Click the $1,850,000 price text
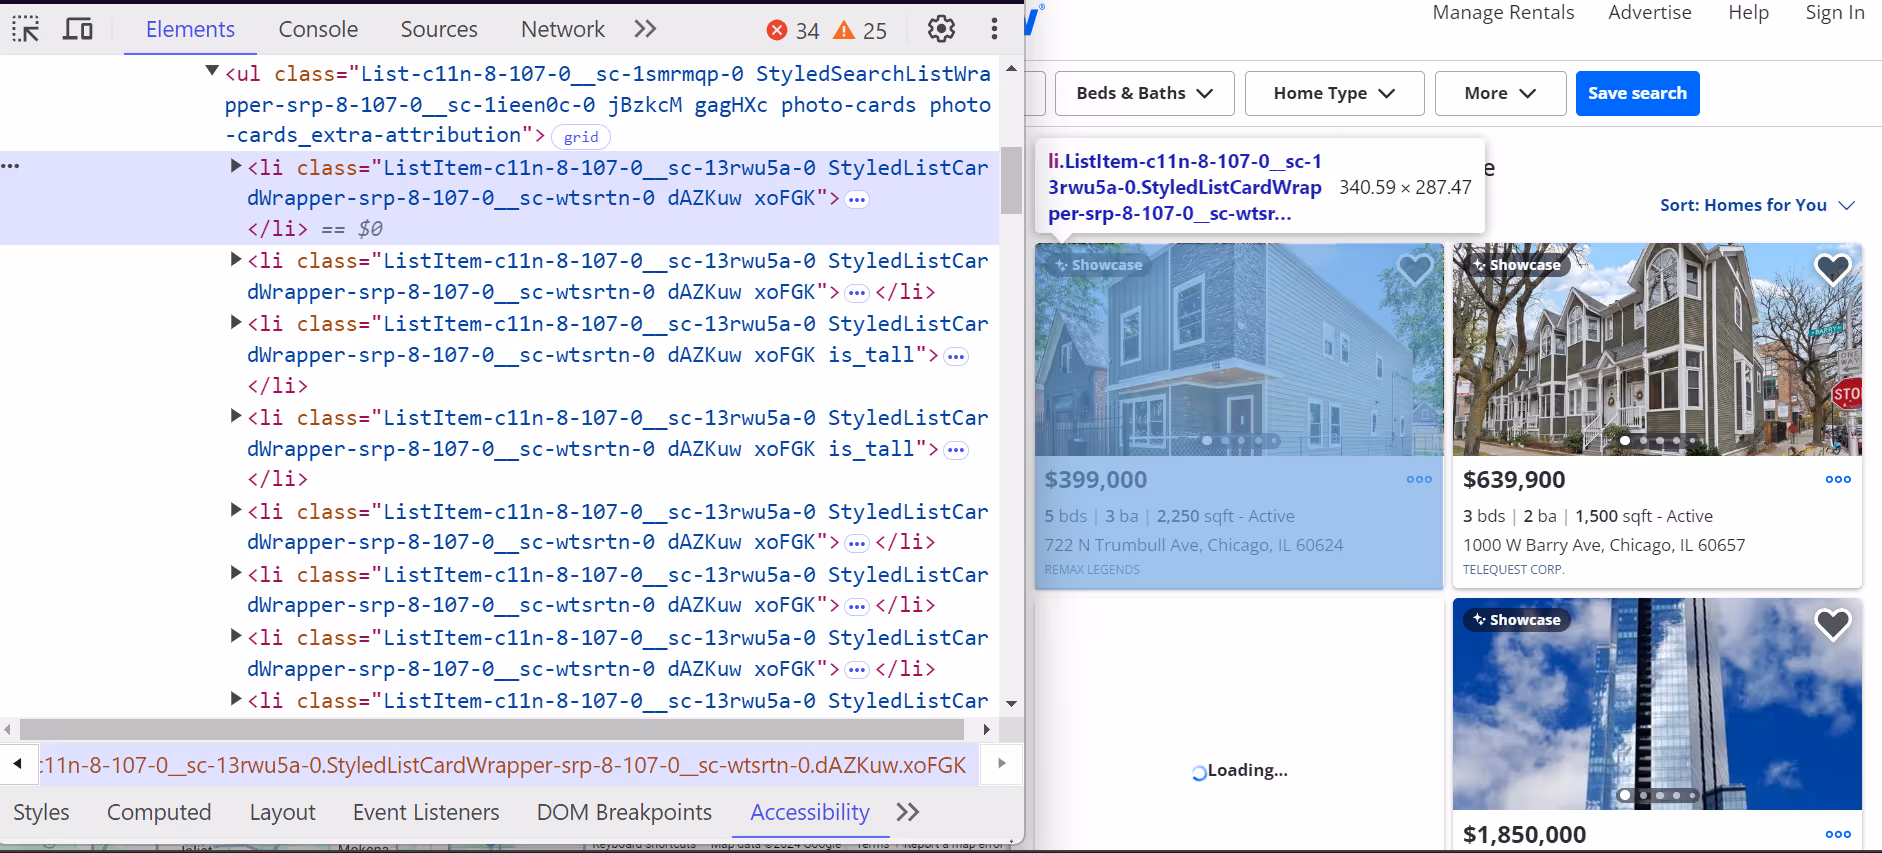Image resolution: width=1882 pixels, height=853 pixels. click(x=1524, y=834)
